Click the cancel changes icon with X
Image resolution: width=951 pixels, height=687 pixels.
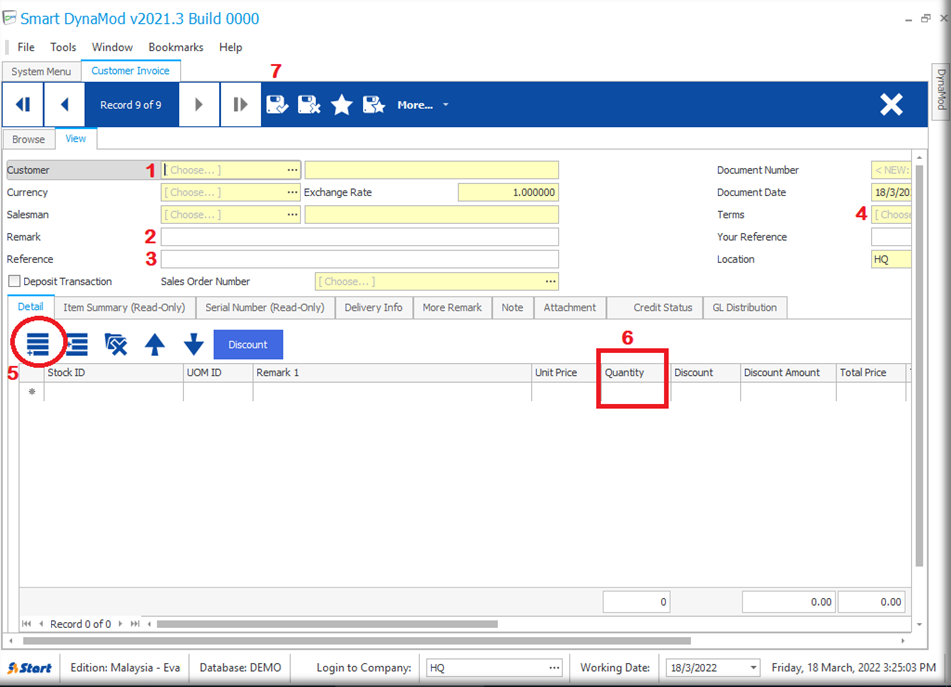309,104
